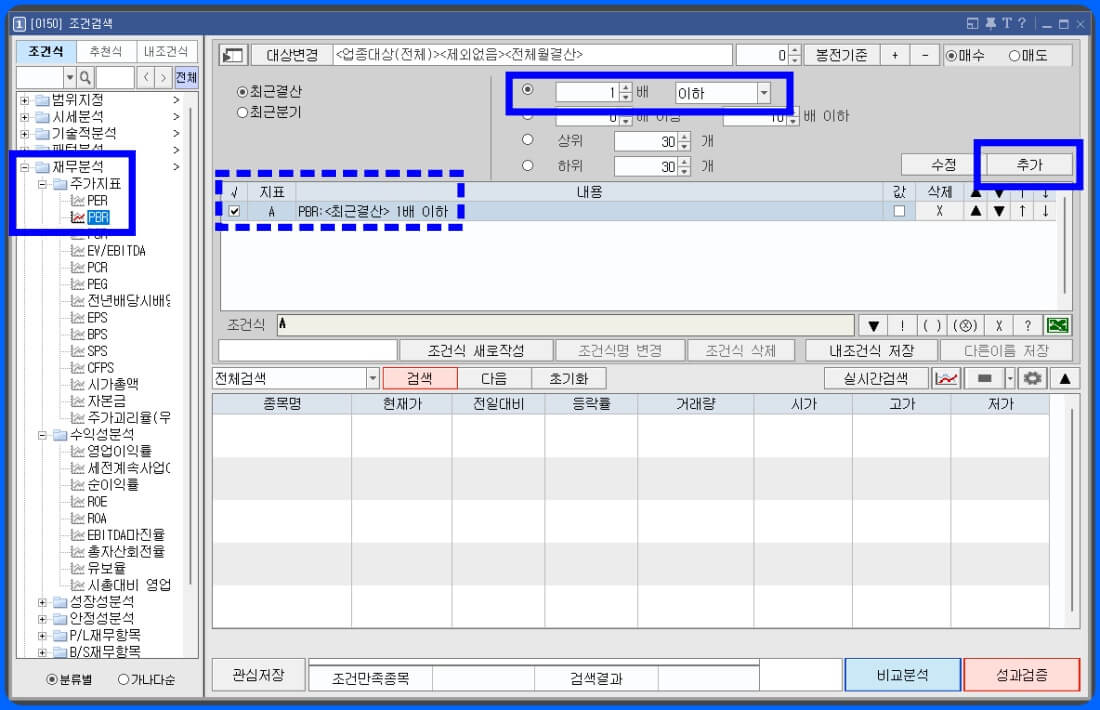Move condition A to top with thin arrow
The width and height of the screenshot is (1100, 710).
[1022, 211]
